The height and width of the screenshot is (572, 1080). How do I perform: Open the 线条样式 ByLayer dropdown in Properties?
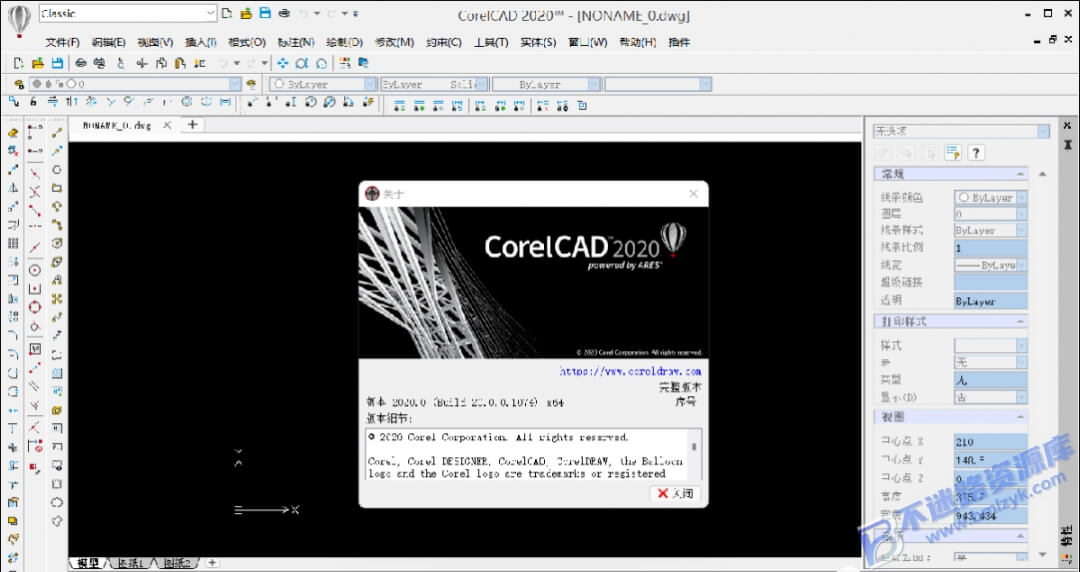[990, 231]
